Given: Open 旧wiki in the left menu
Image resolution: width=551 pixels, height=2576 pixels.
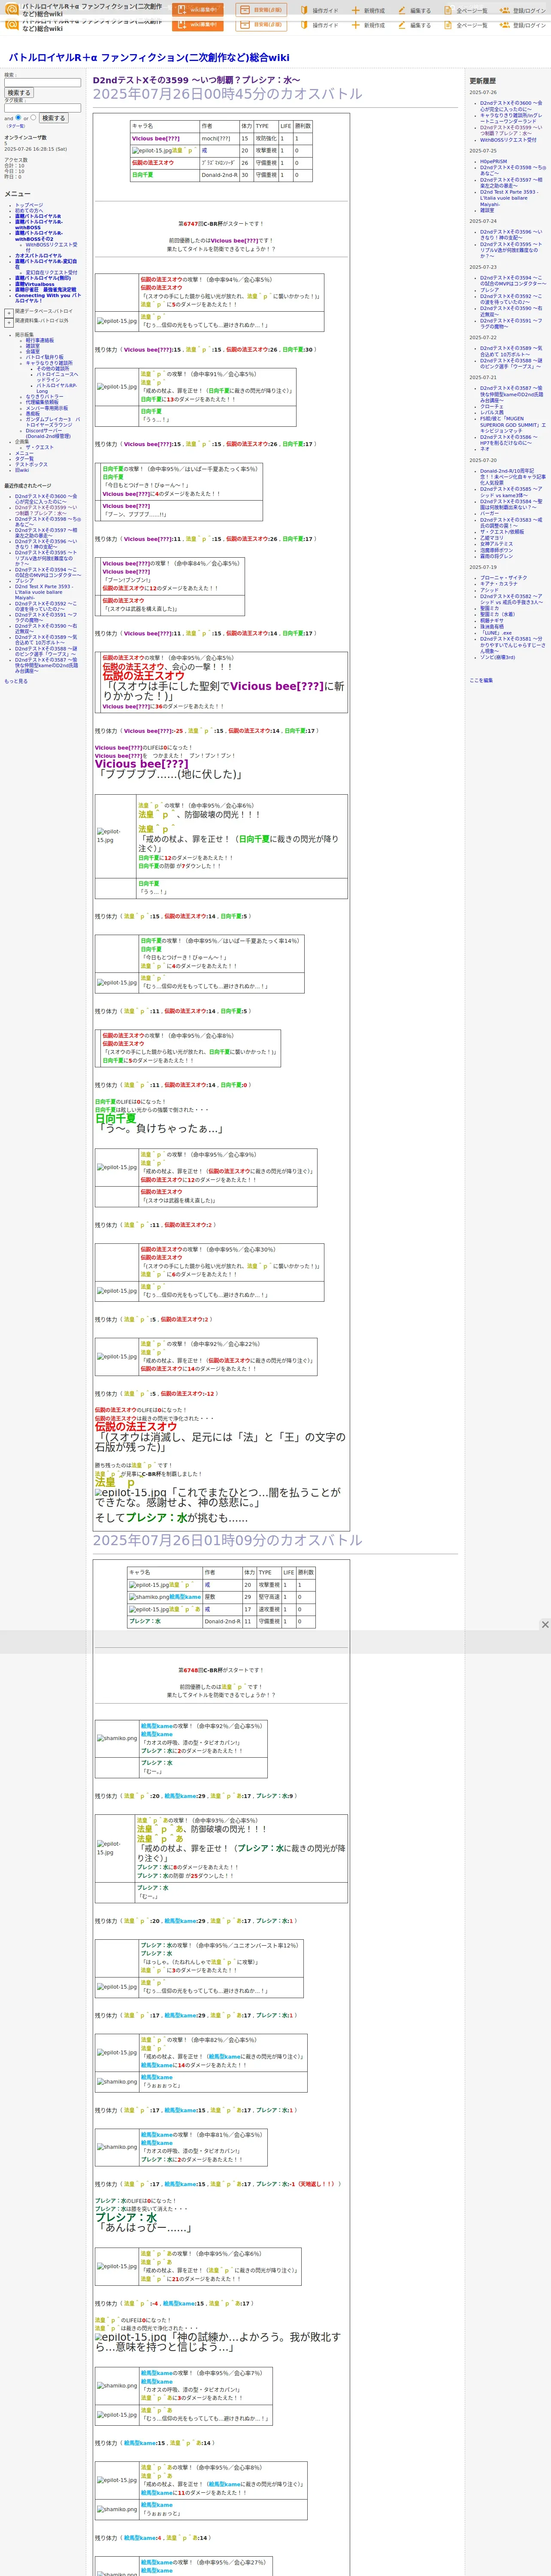Looking at the screenshot, I should point(22,470).
